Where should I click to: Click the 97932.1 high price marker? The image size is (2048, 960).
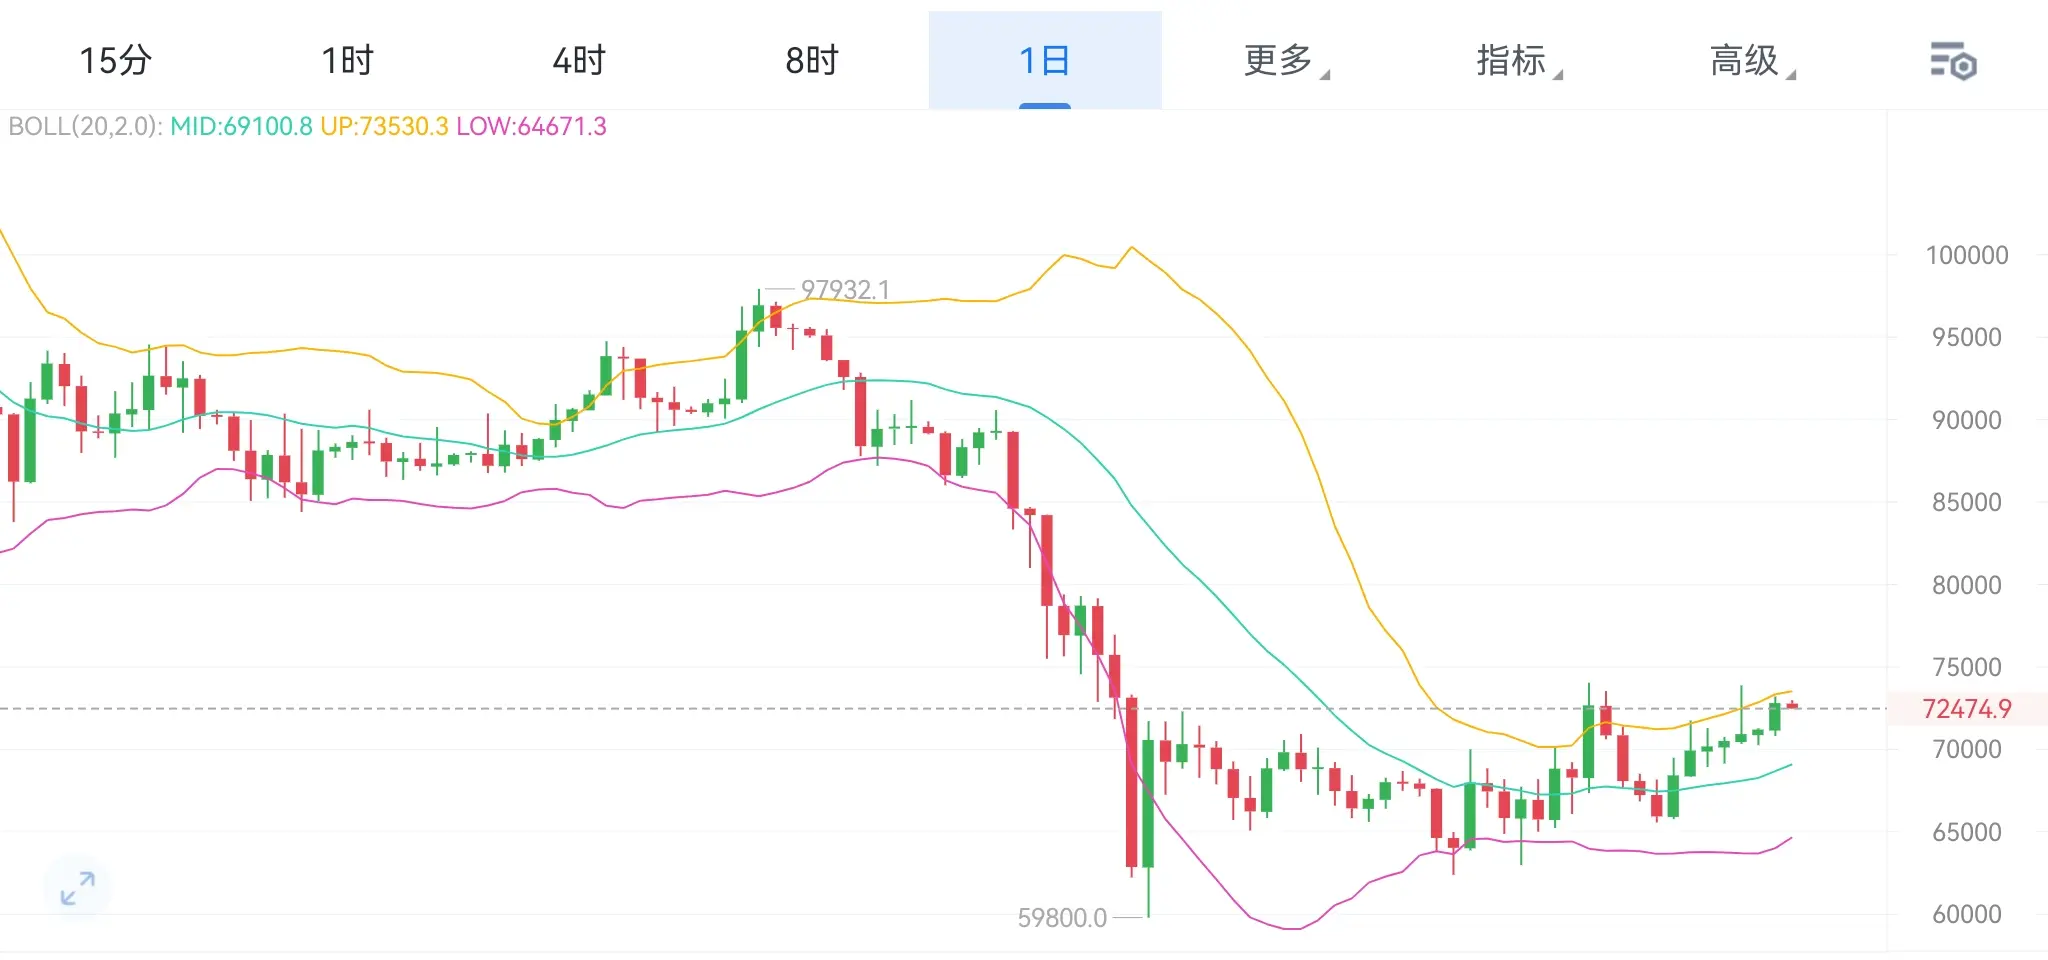point(844,290)
